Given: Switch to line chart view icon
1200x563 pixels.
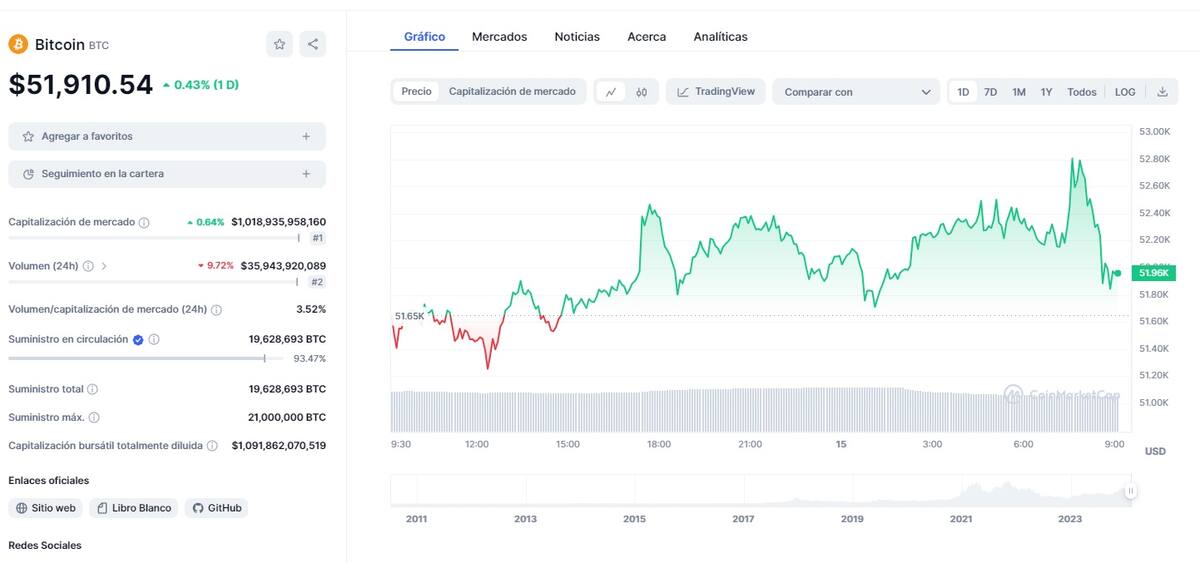Looking at the screenshot, I should click(611, 92).
